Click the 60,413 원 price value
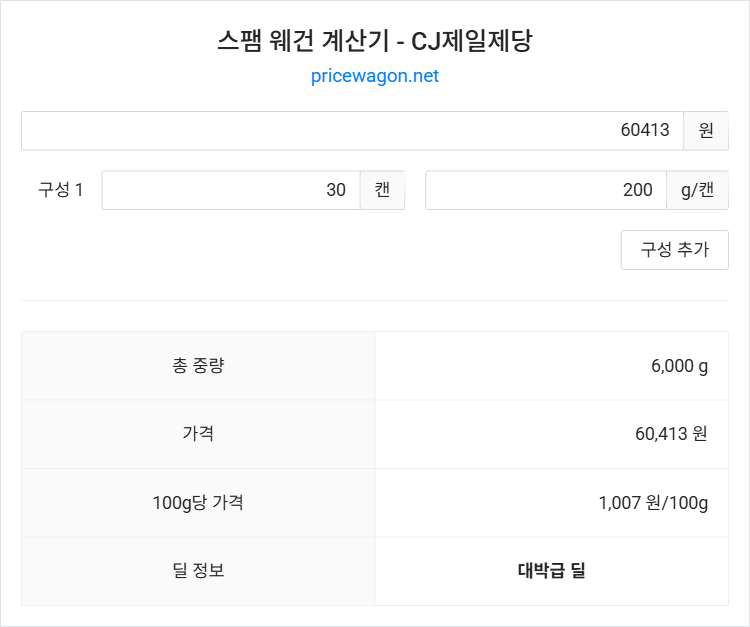 [x=671, y=434]
